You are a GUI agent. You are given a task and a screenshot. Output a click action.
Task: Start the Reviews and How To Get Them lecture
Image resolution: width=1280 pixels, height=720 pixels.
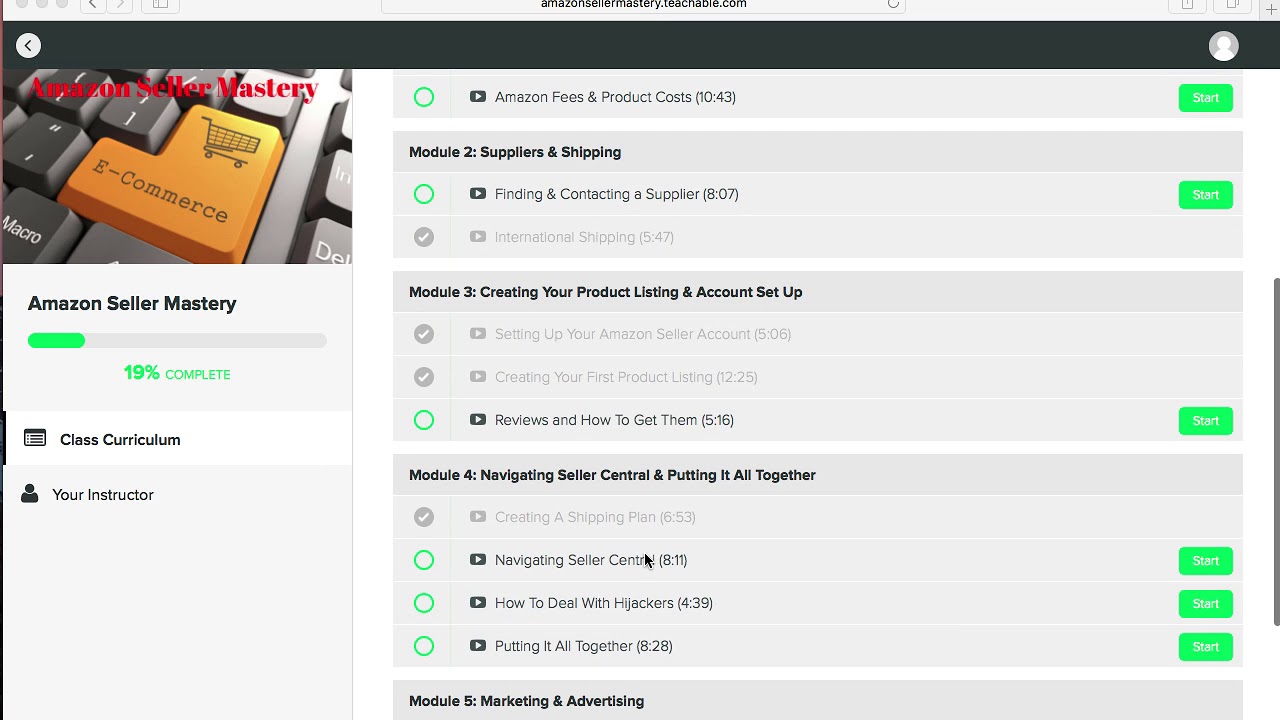coord(1205,421)
